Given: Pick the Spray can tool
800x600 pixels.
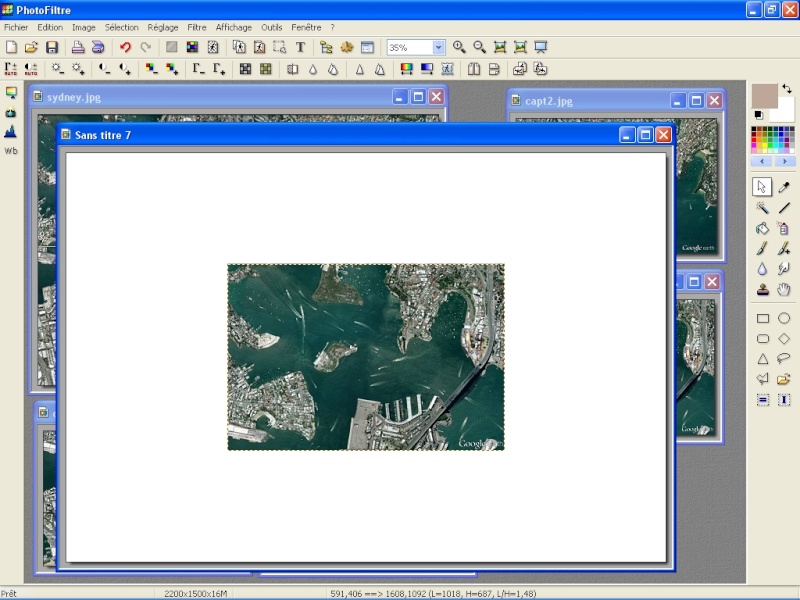Looking at the screenshot, I should pyautogui.click(x=784, y=228).
